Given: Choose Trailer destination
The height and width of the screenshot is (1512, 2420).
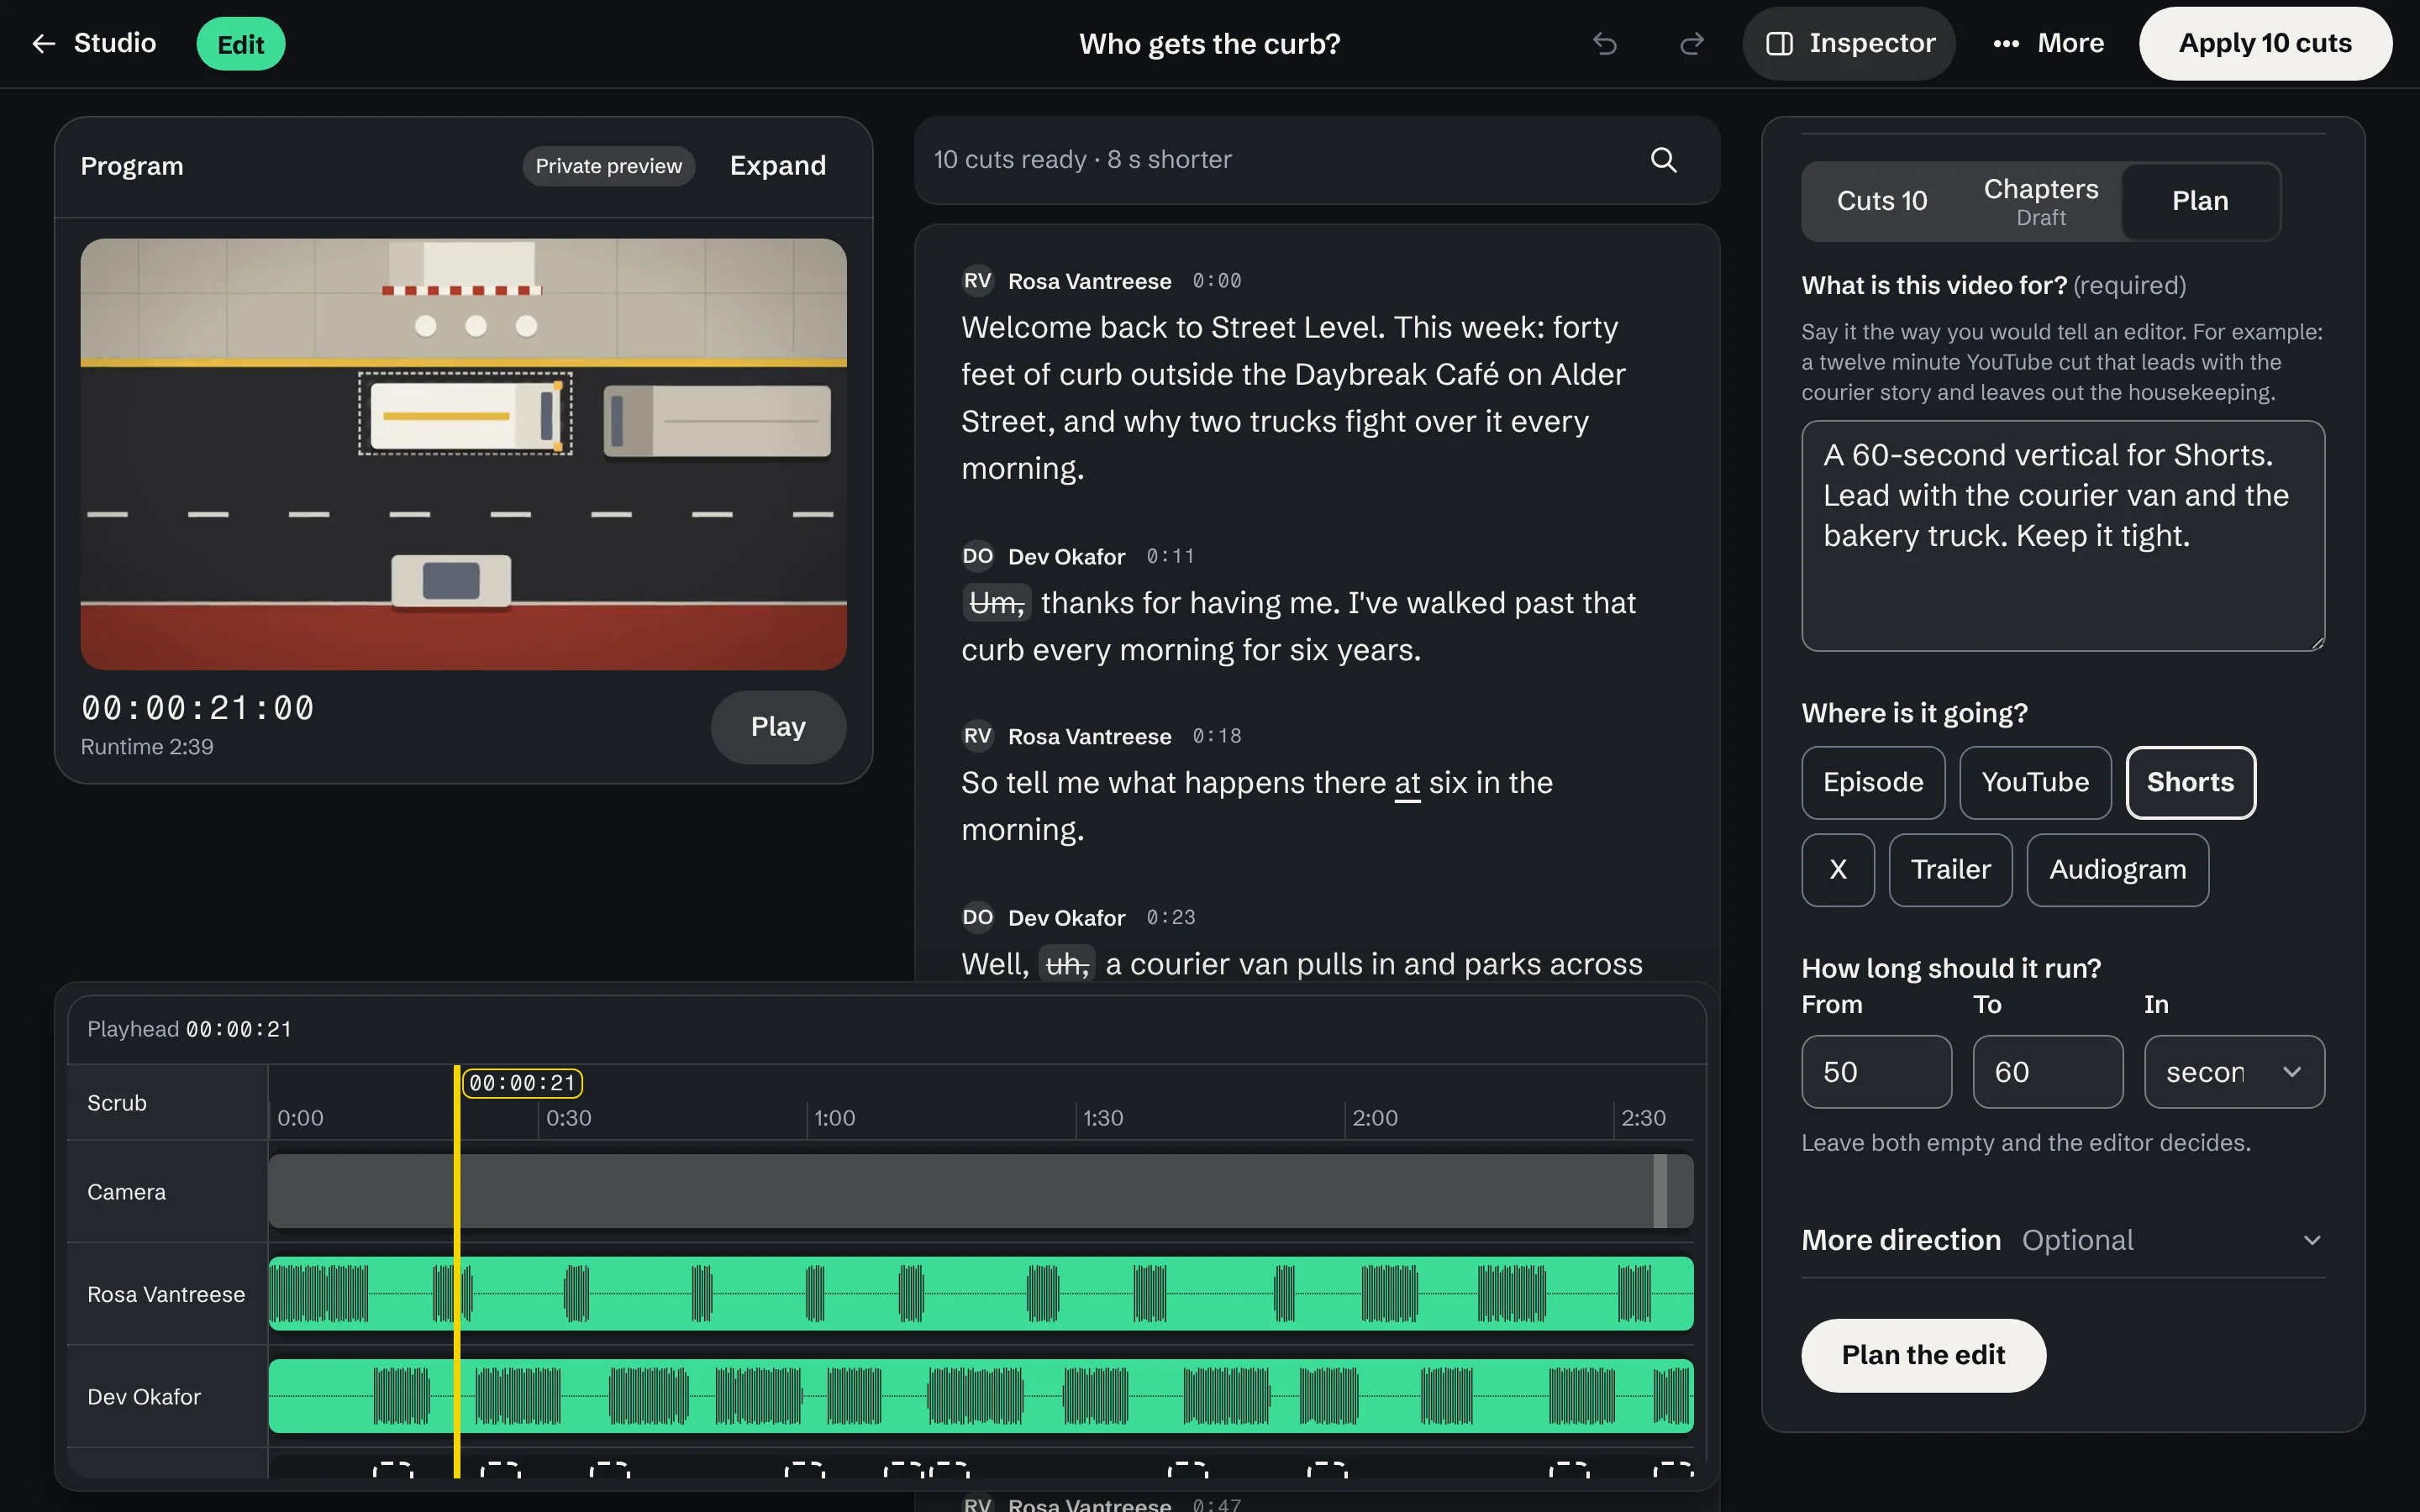Looking at the screenshot, I should (1950, 870).
